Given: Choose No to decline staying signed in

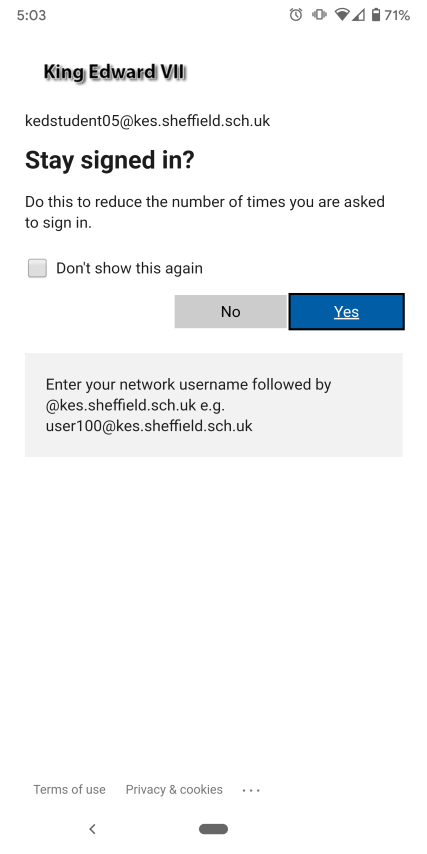Looking at the screenshot, I should (x=230, y=312).
